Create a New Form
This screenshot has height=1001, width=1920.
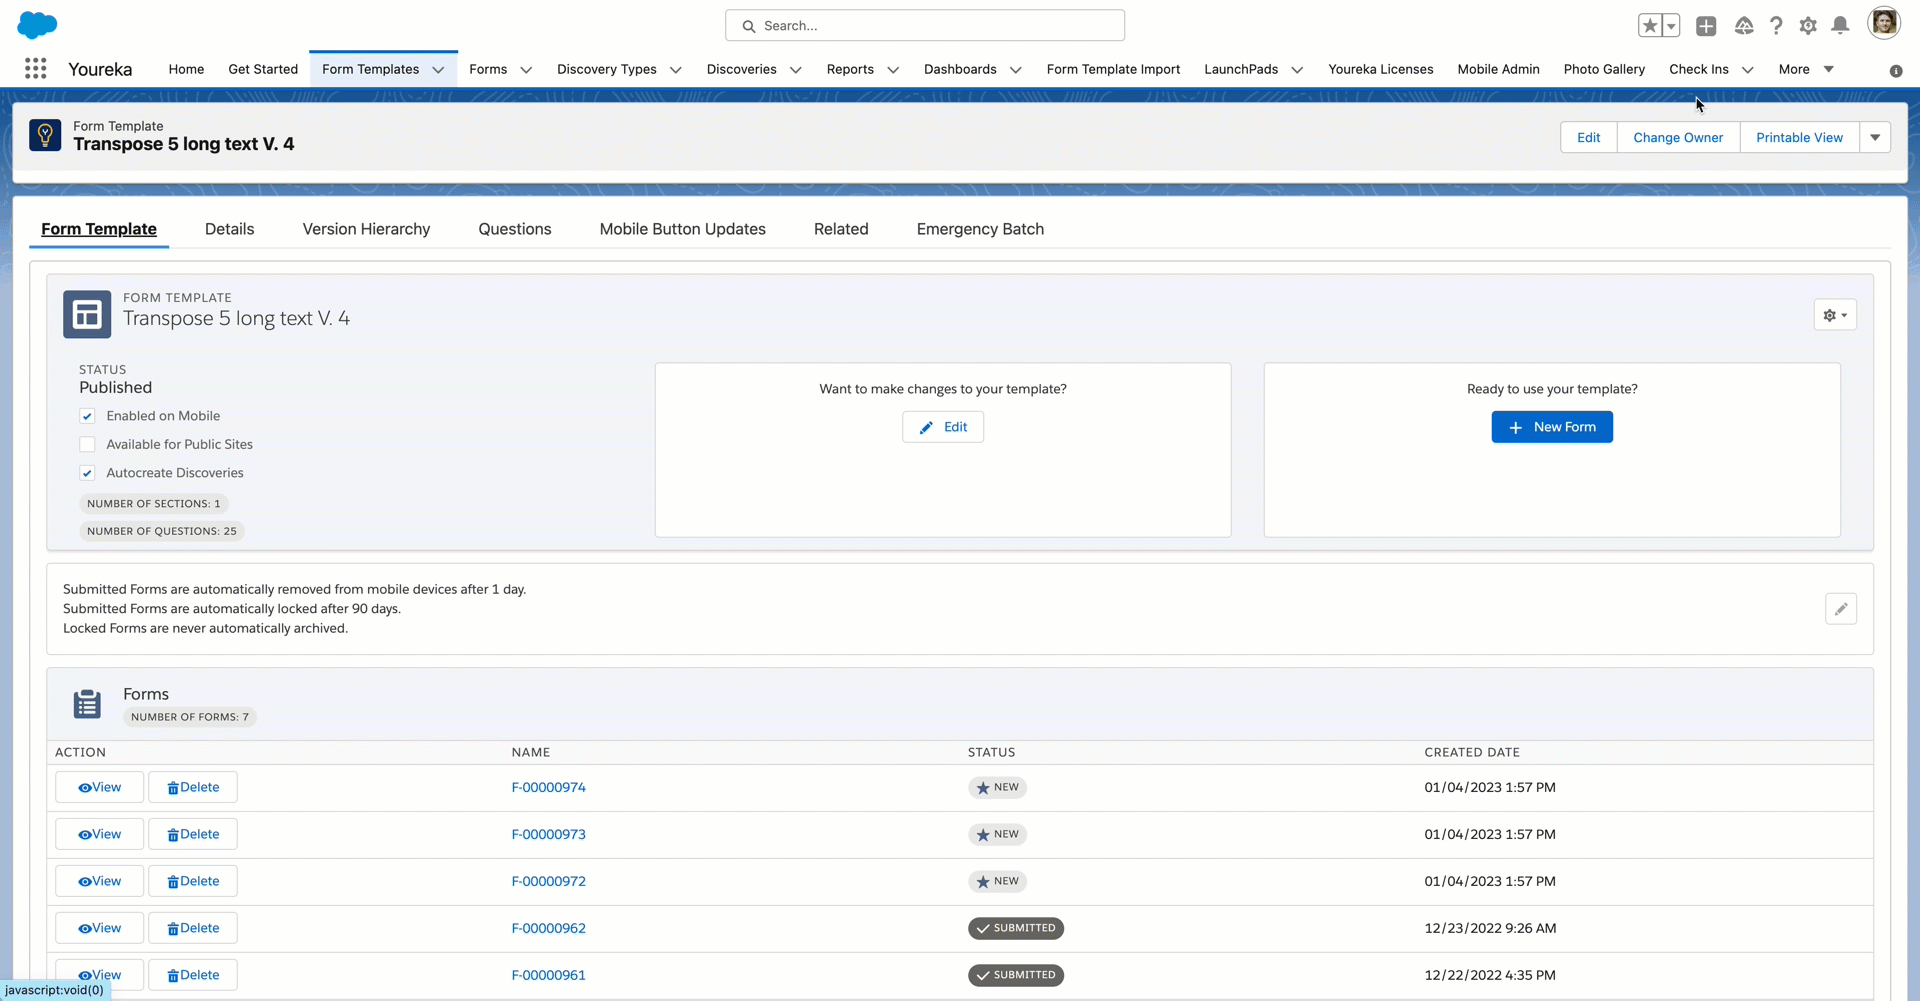click(x=1552, y=427)
